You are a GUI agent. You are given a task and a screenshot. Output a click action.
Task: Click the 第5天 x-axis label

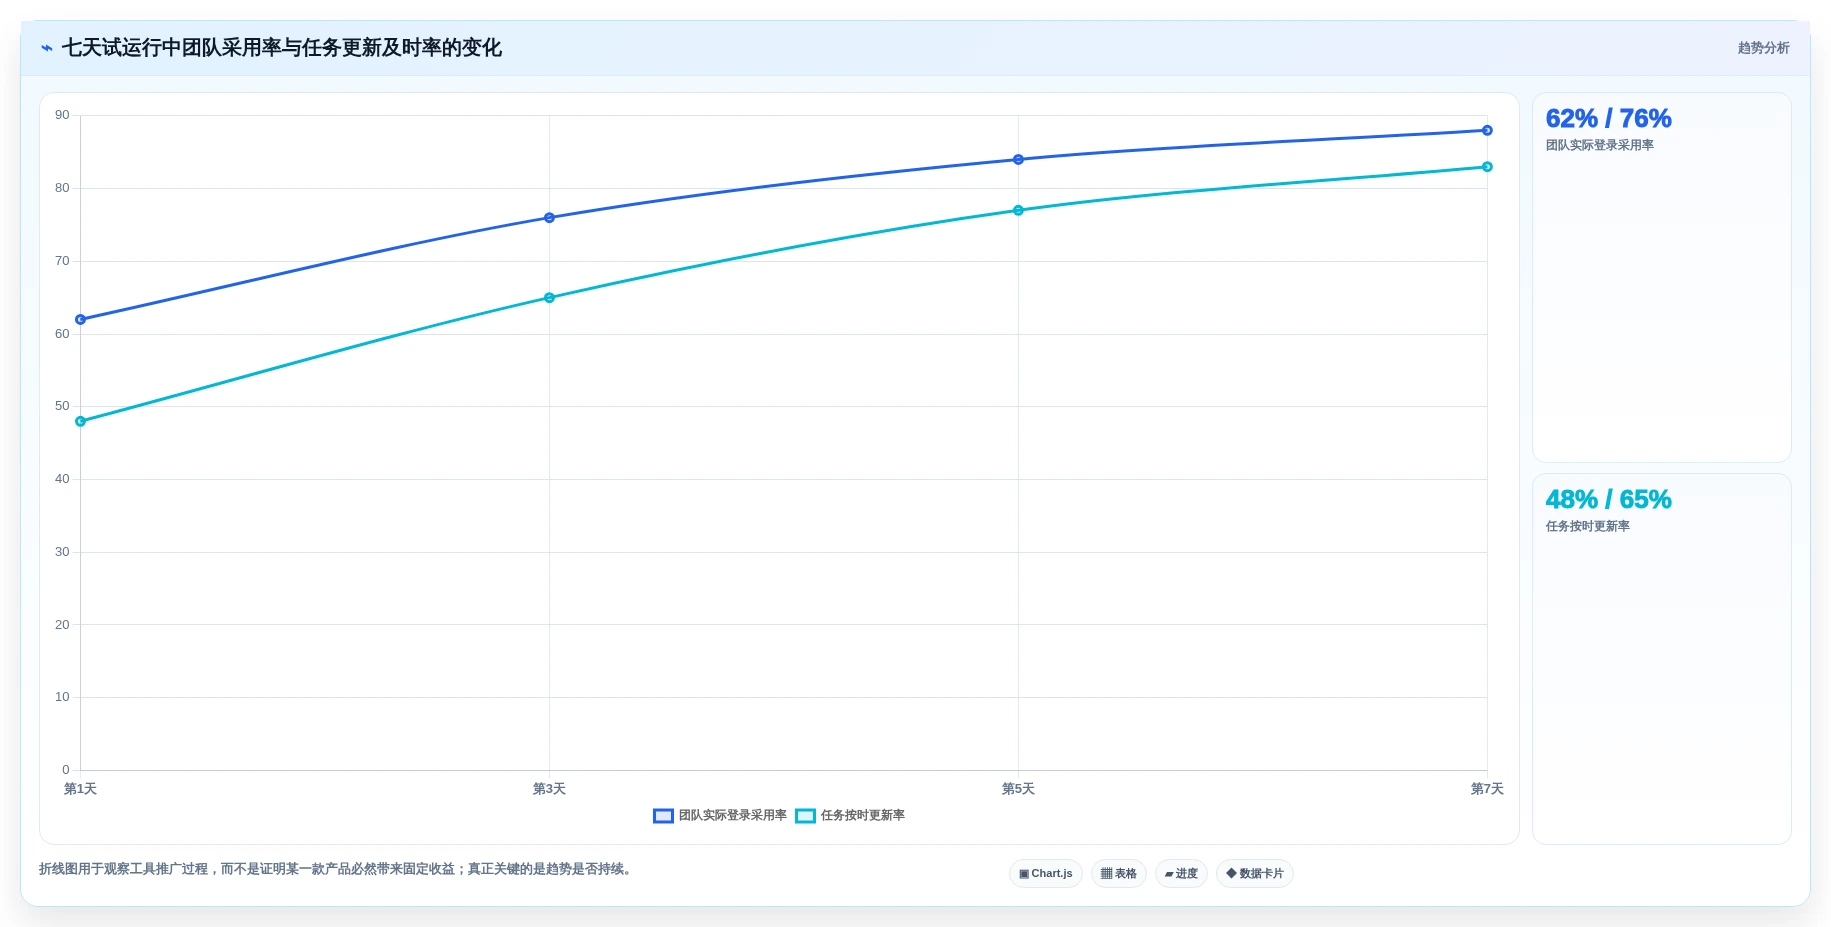click(1018, 790)
